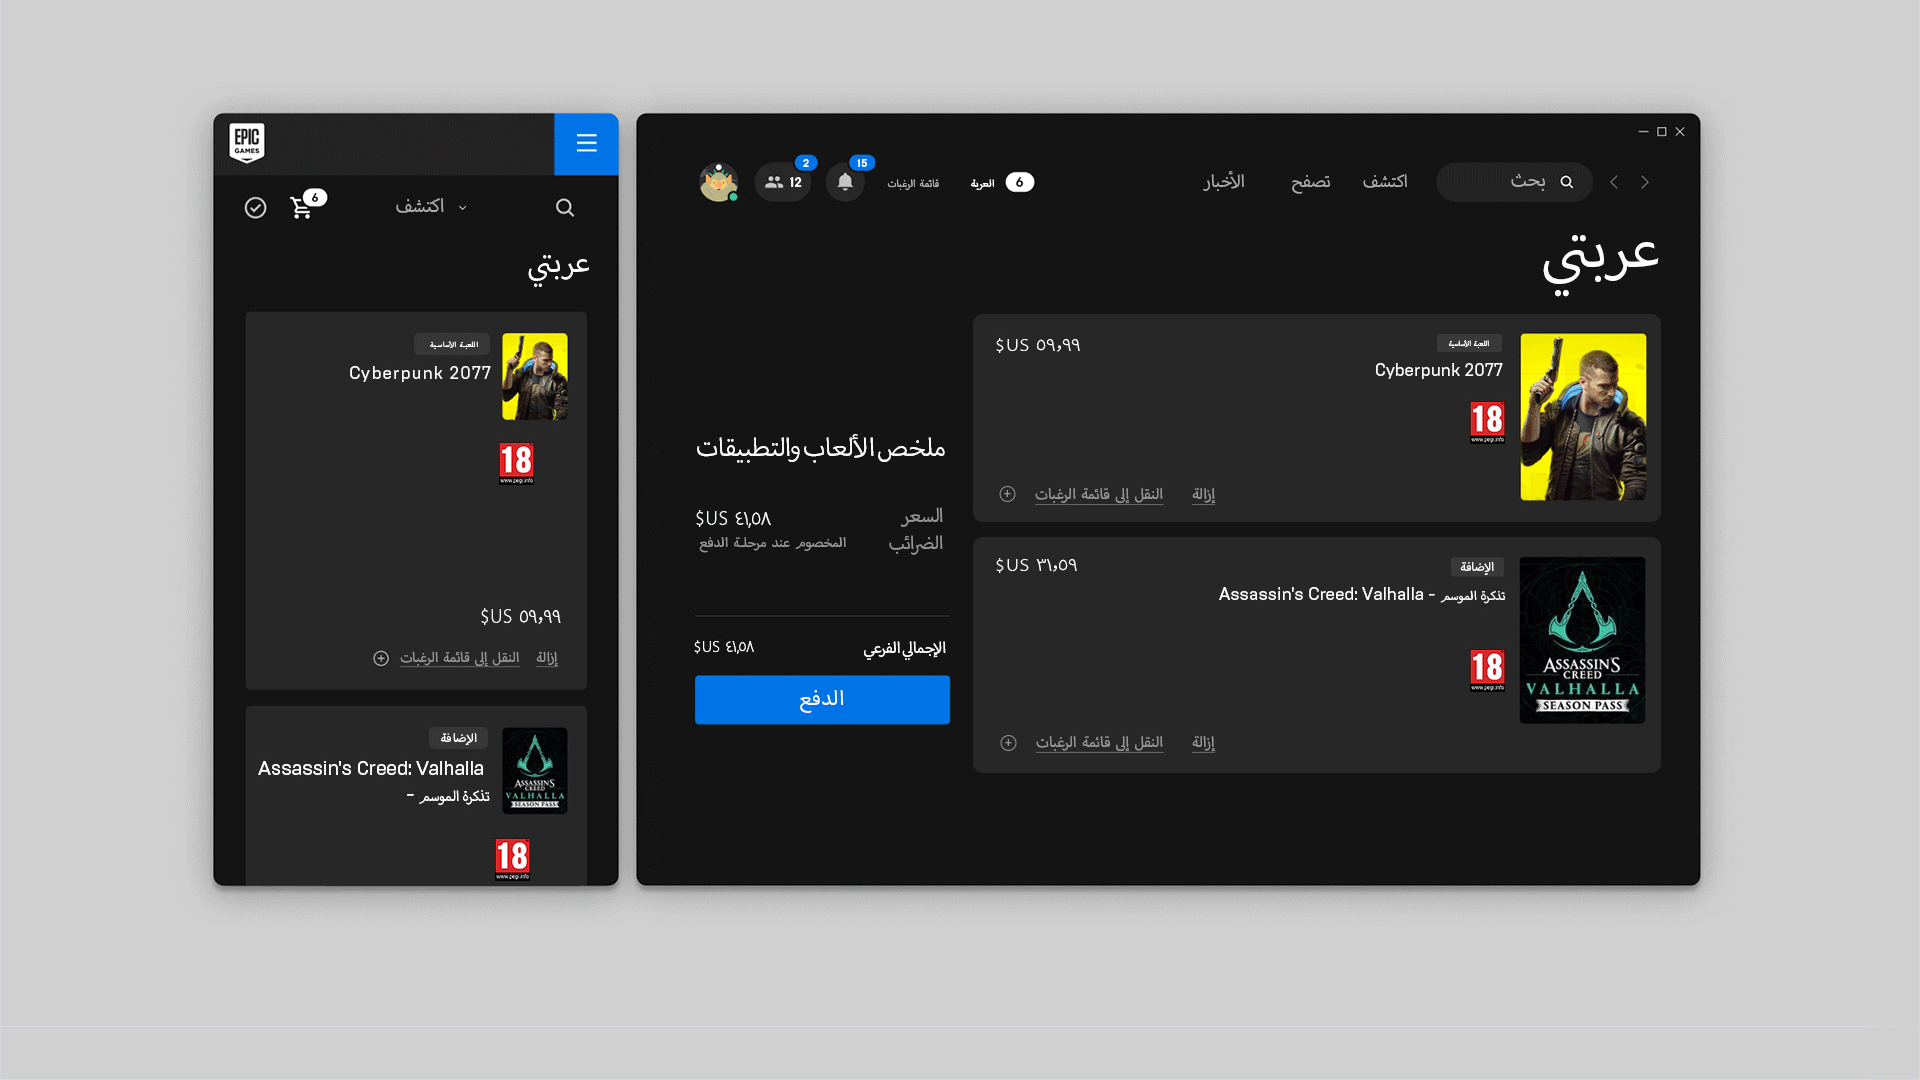Open Assassin's Creed Valhalla cover thumbnail
Viewport: 1920px width, 1080px height.
pyautogui.click(x=1582, y=640)
